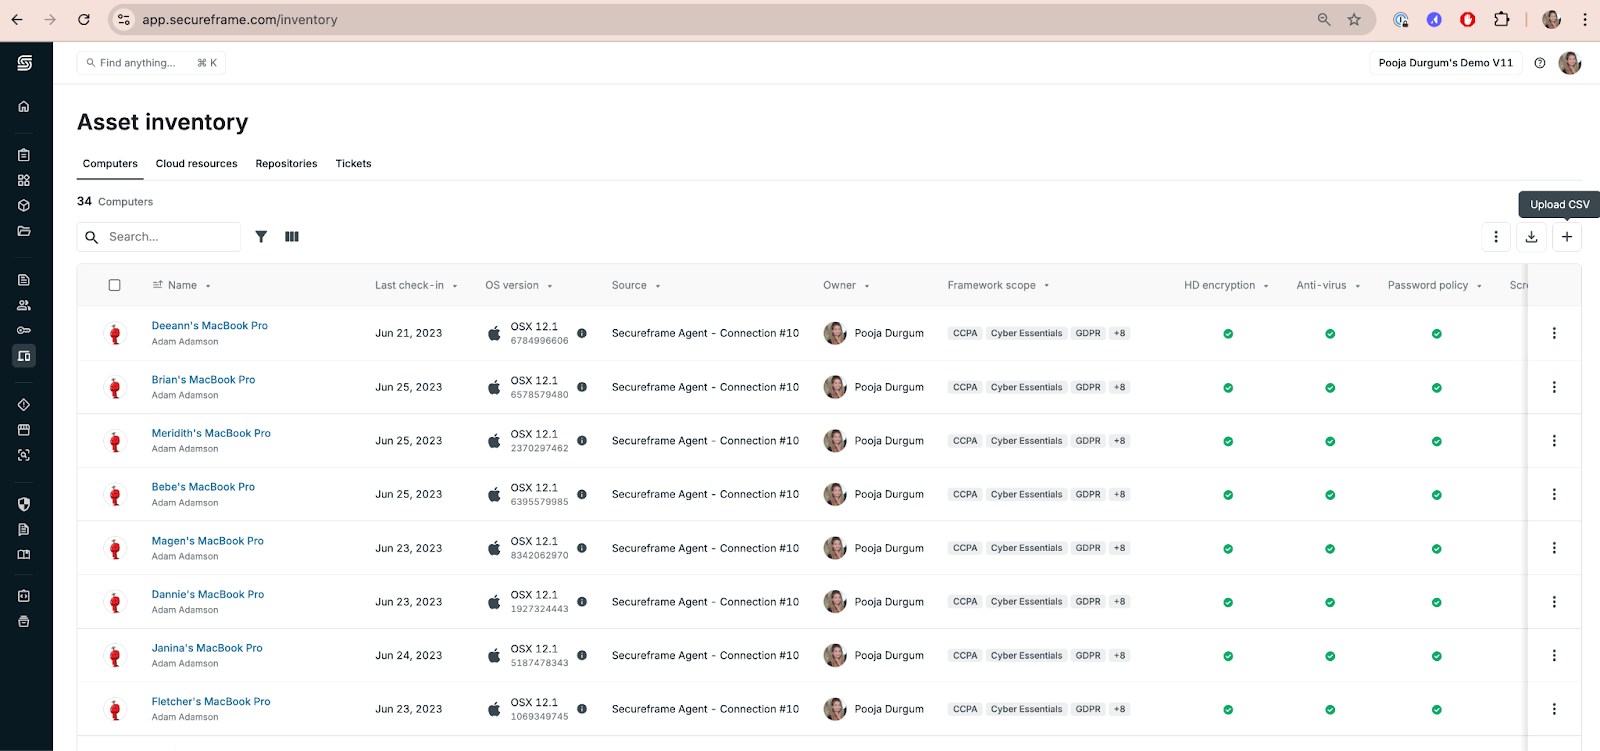Click the filter funnel icon
Viewport: 1600px width, 751px height.
pos(261,237)
